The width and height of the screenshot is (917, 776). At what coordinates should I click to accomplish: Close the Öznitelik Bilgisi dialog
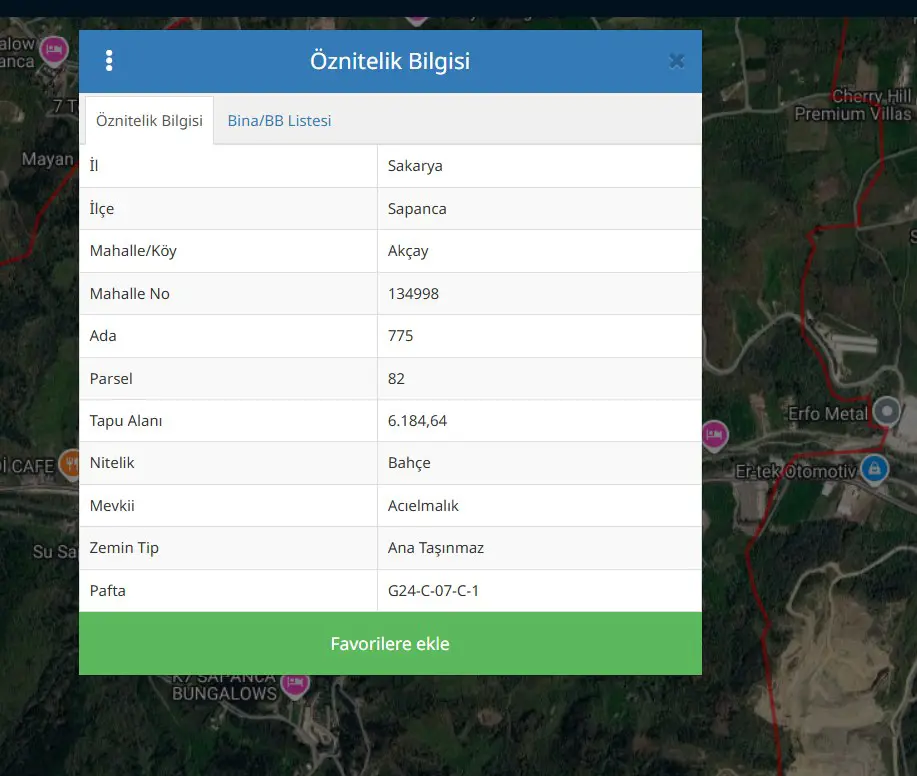(677, 61)
